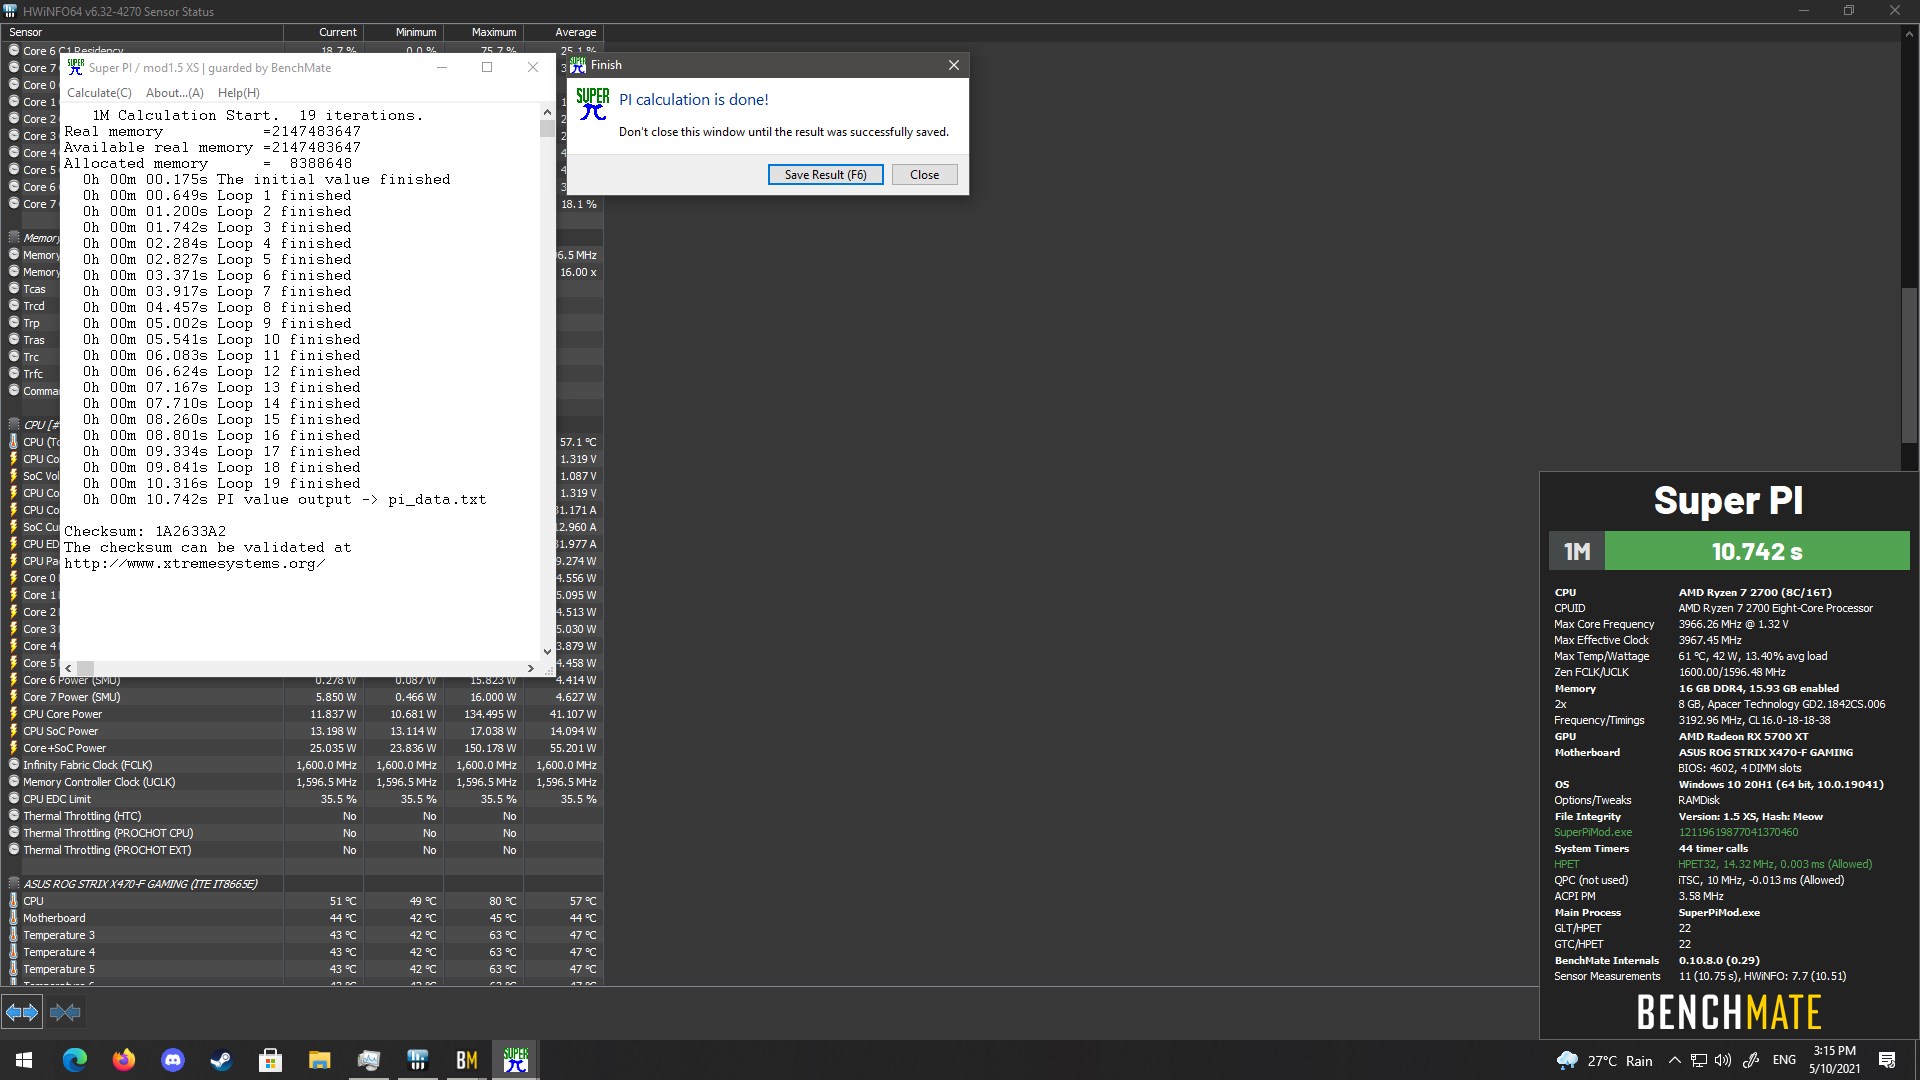Select the Core 7 Power (SMU) row
The image size is (1920, 1080).
tap(302, 697)
